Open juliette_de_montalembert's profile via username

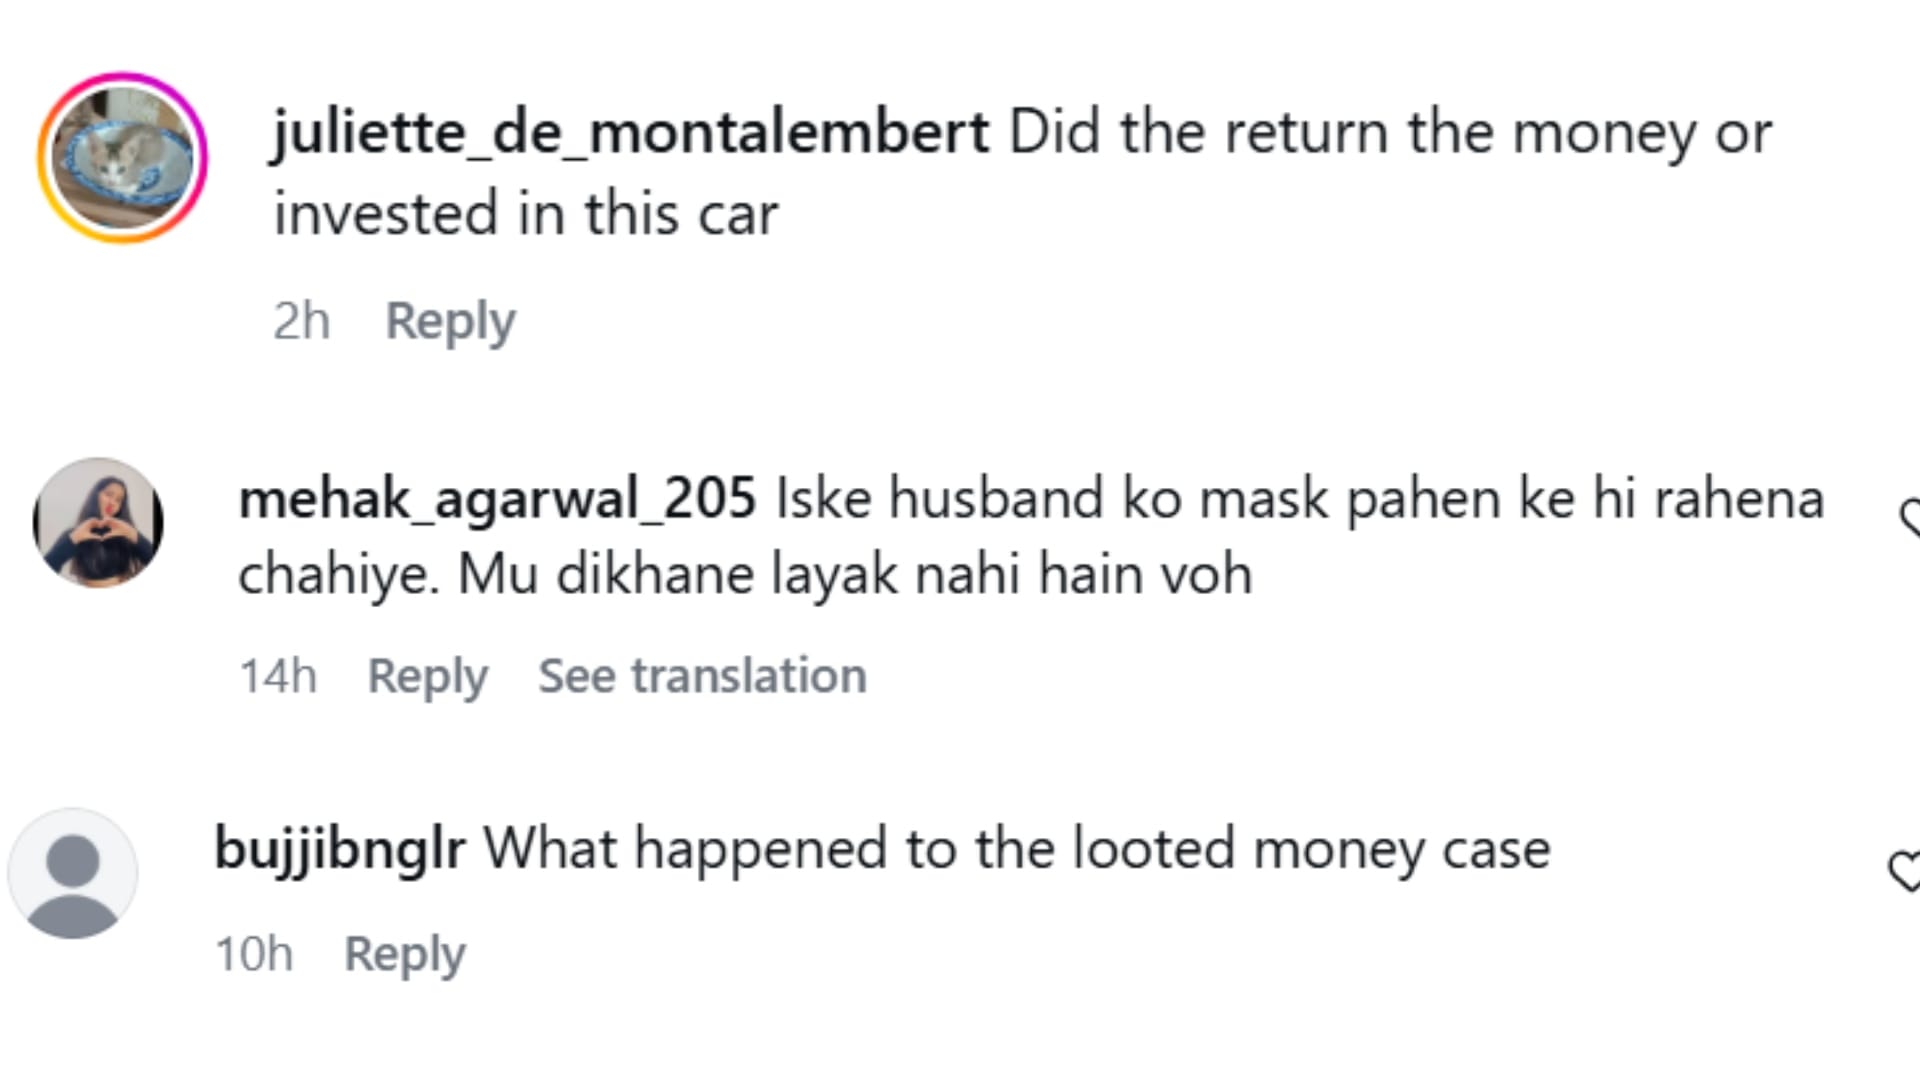(631, 132)
